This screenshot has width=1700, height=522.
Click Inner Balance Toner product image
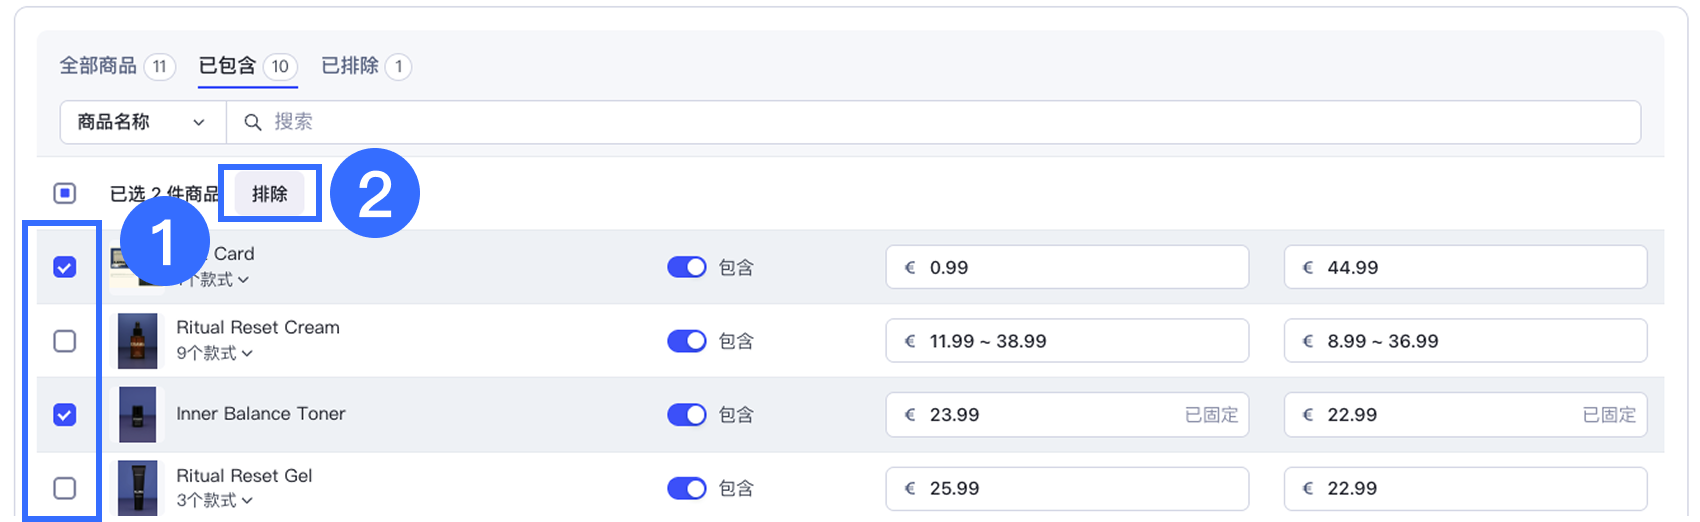click(x=138, y=414)
